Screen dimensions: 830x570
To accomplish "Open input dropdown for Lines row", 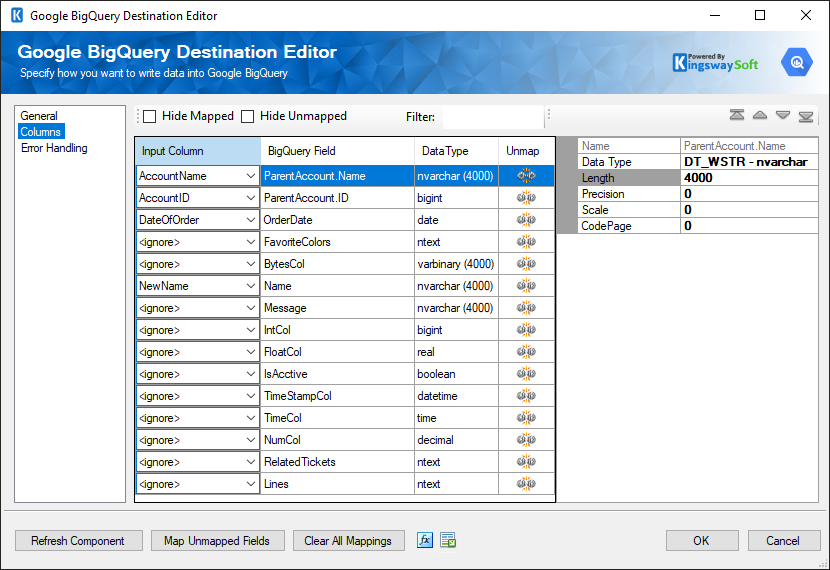I will point(251,484).
